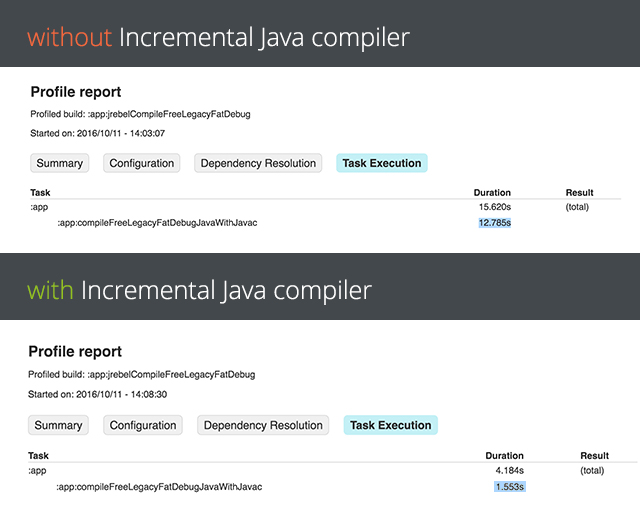The height and width of the screenshot is (521, 640).
Task: Select the :app row showing 15.620s
Action: click(41, 207)
